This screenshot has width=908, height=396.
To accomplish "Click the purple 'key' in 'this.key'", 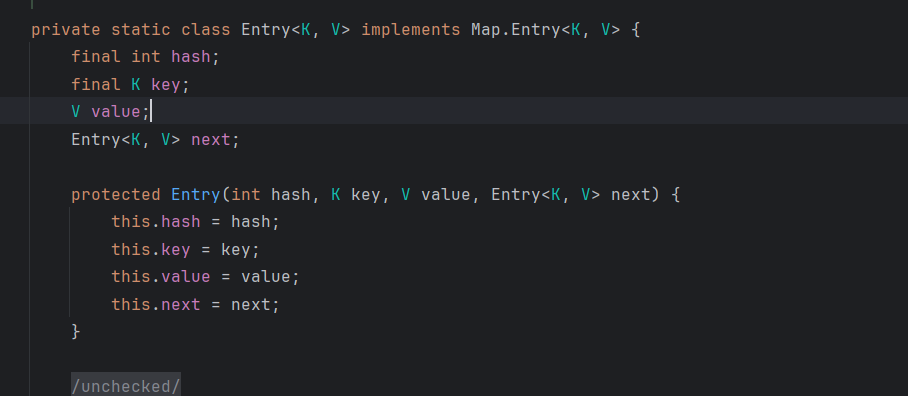I will click(175, 250).
